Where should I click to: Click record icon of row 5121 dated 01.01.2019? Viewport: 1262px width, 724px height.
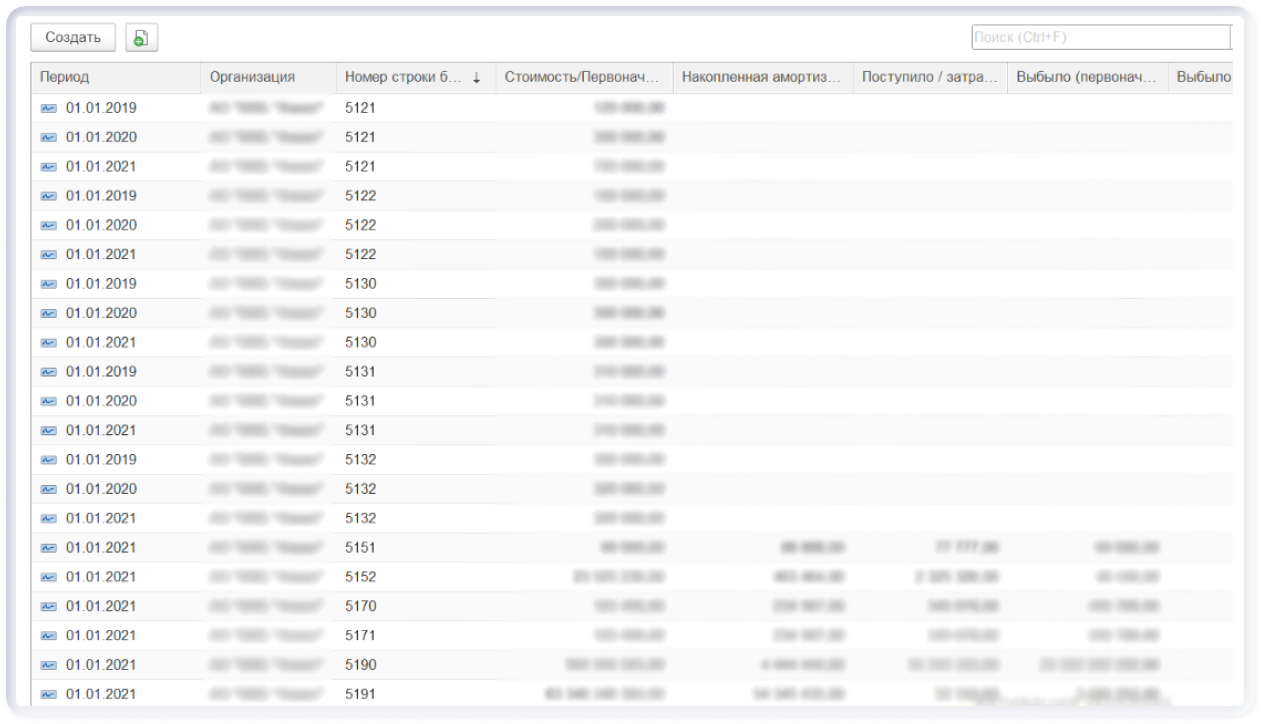pos(49,108)
